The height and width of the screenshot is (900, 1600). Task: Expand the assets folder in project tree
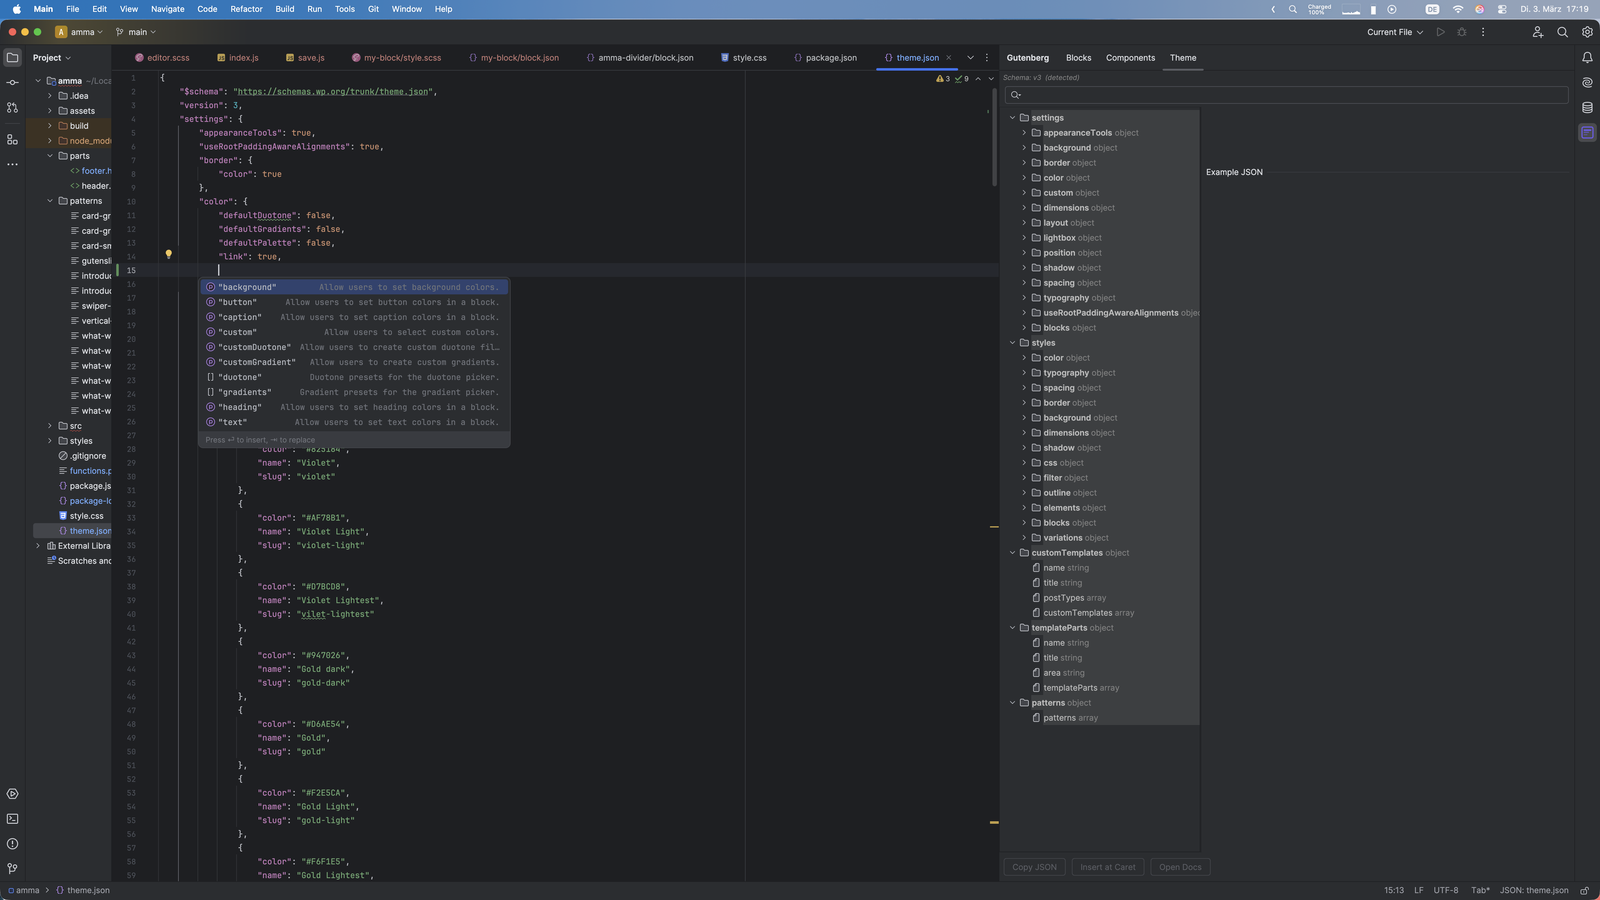click(x=50, y=111)
